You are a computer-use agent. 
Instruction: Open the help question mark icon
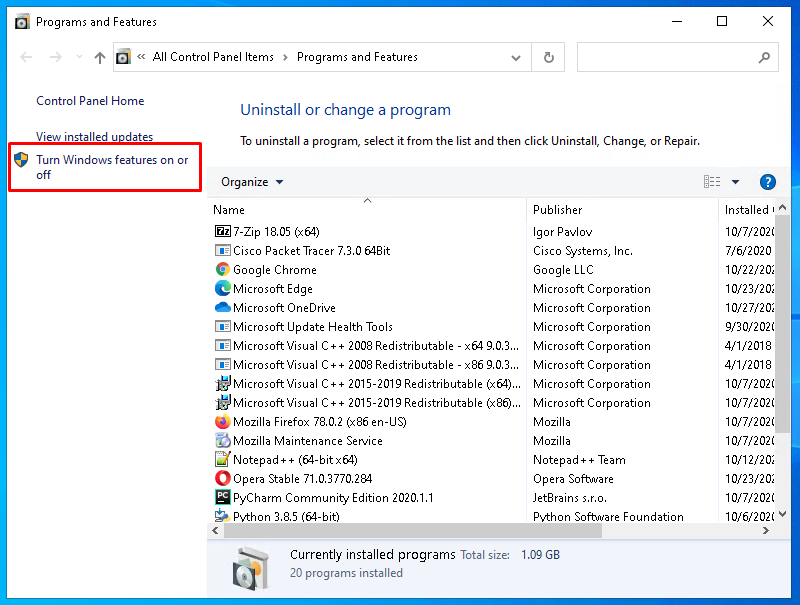point(767,182)
